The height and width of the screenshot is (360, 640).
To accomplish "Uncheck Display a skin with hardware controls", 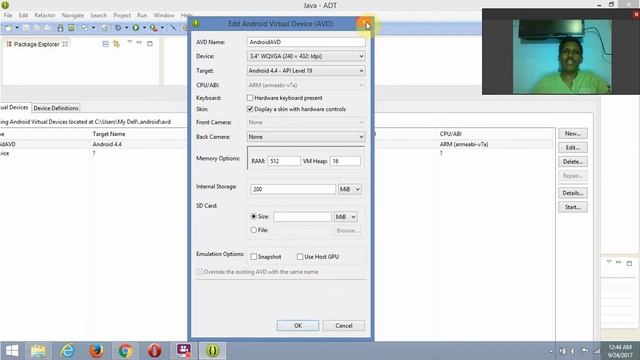I will coord(250,109).
